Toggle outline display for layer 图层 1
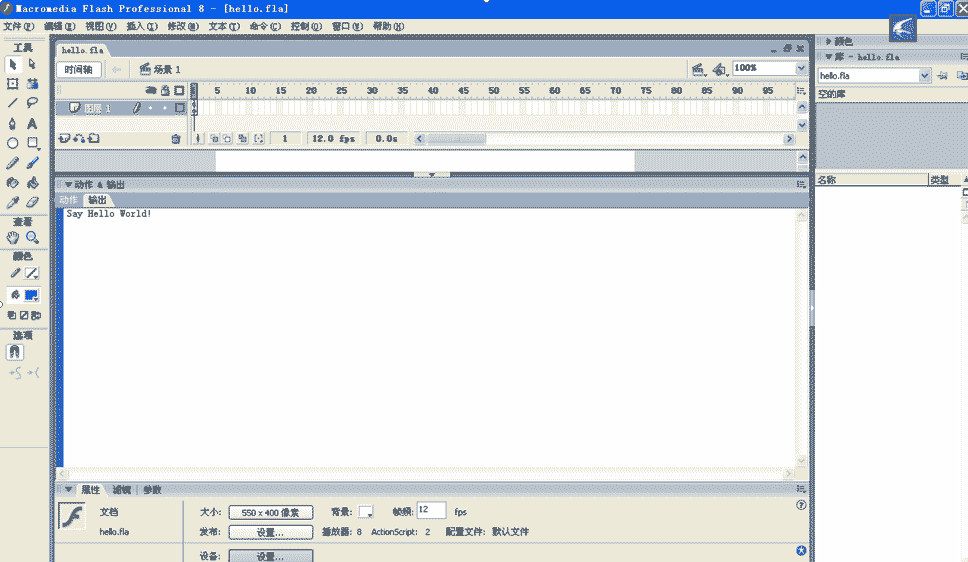Screen dimensions: 968x562 click(x=179, y=108)
